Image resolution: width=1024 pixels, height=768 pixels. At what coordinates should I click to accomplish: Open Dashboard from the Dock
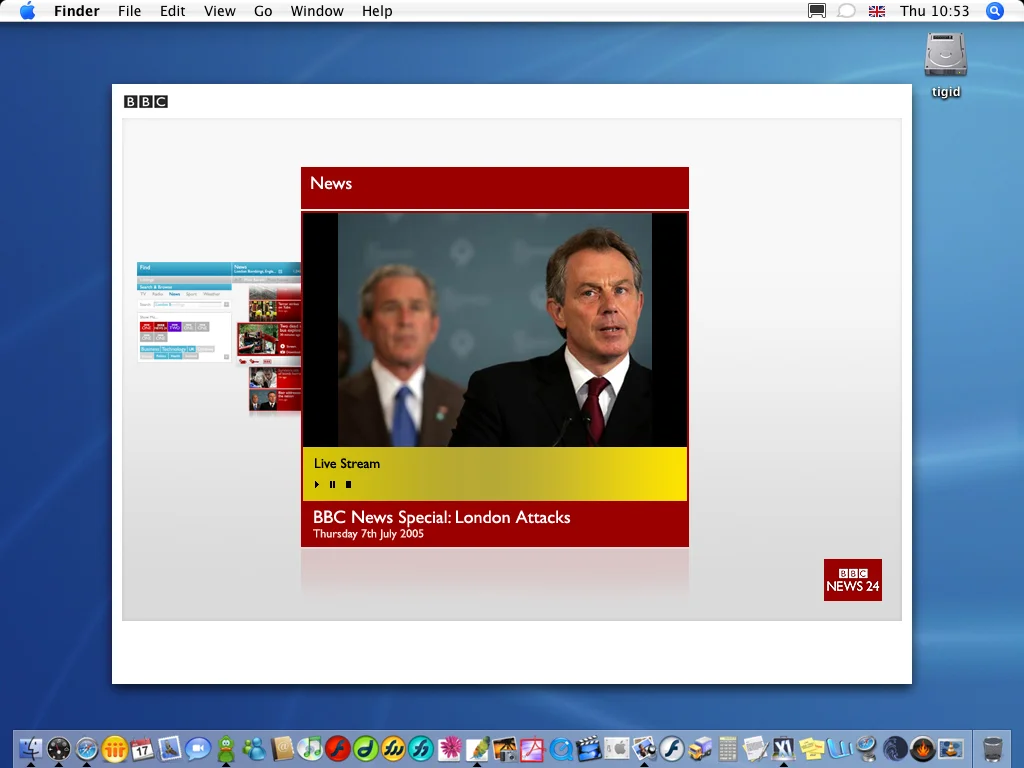pyautogui.click(x=59, y=748)
